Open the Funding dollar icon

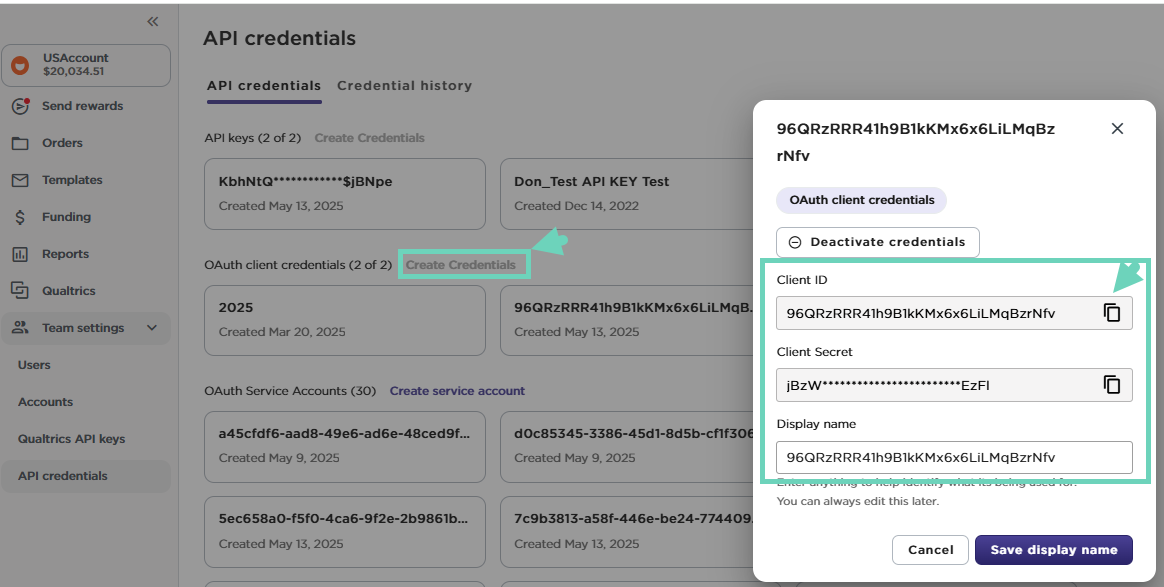click(x=20, y=217)
